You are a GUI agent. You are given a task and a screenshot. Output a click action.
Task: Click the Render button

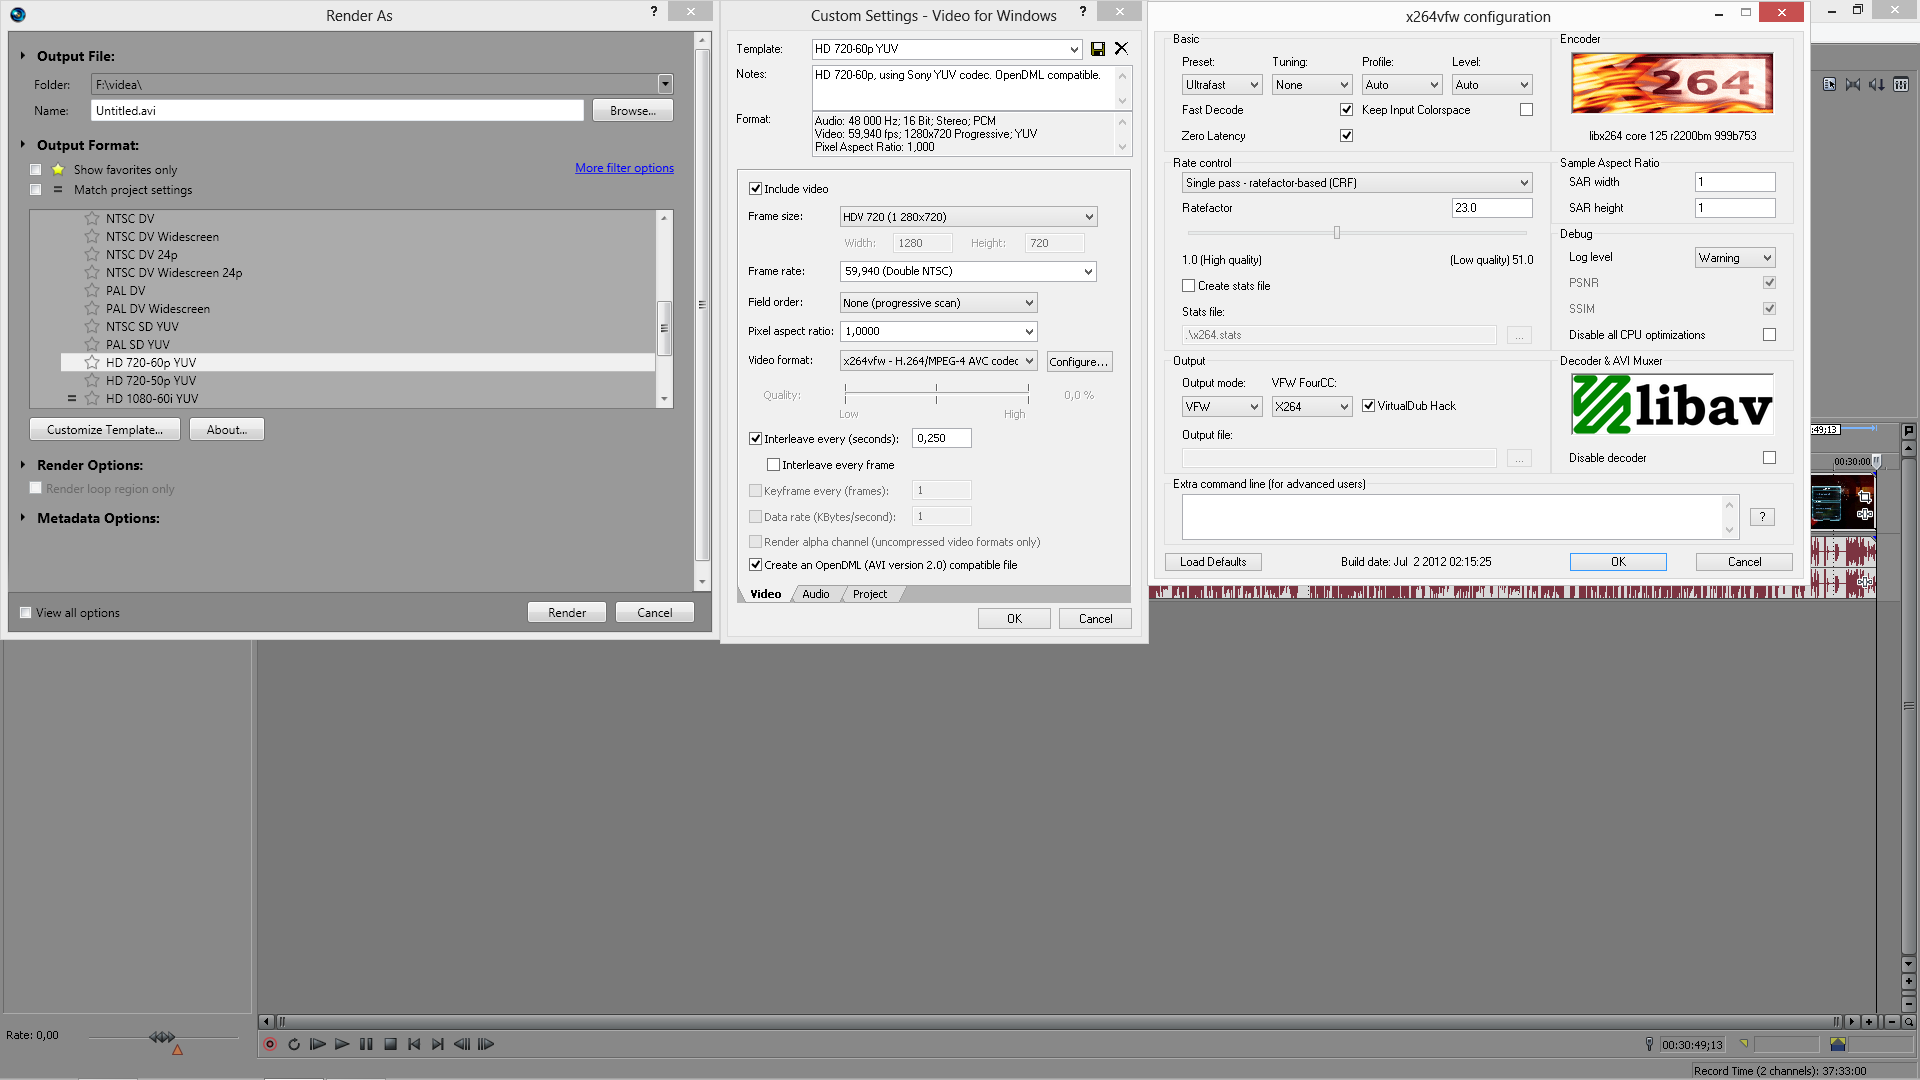(567, 613)
